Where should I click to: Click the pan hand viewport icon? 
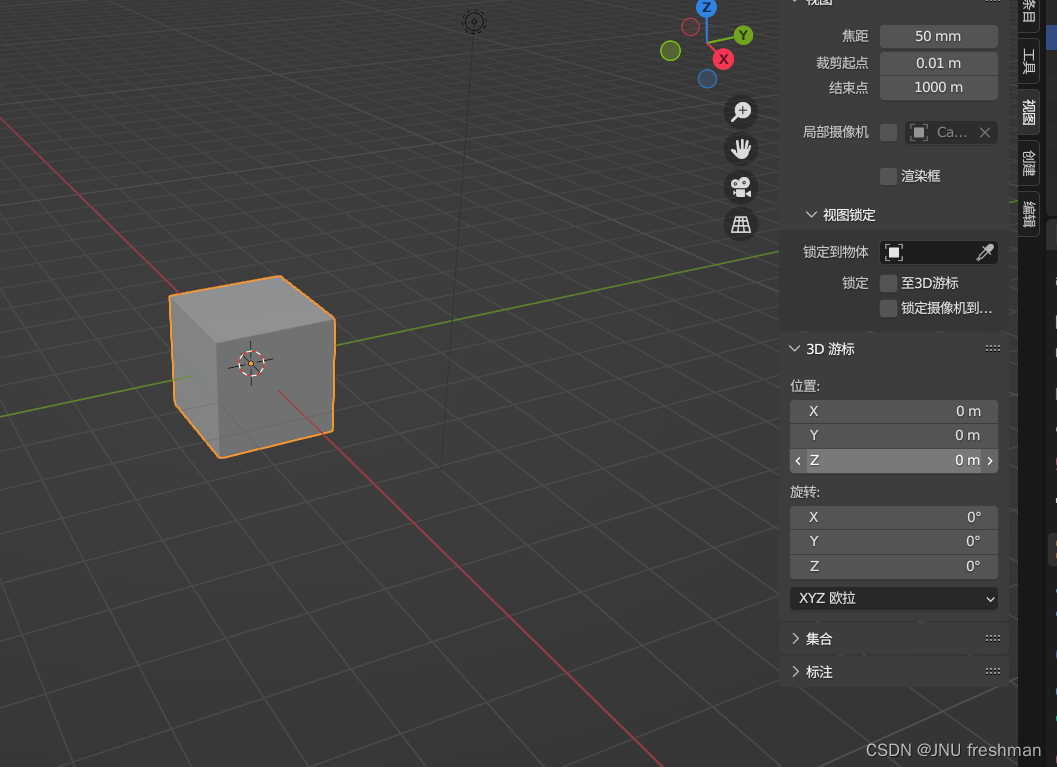point(741,149)
